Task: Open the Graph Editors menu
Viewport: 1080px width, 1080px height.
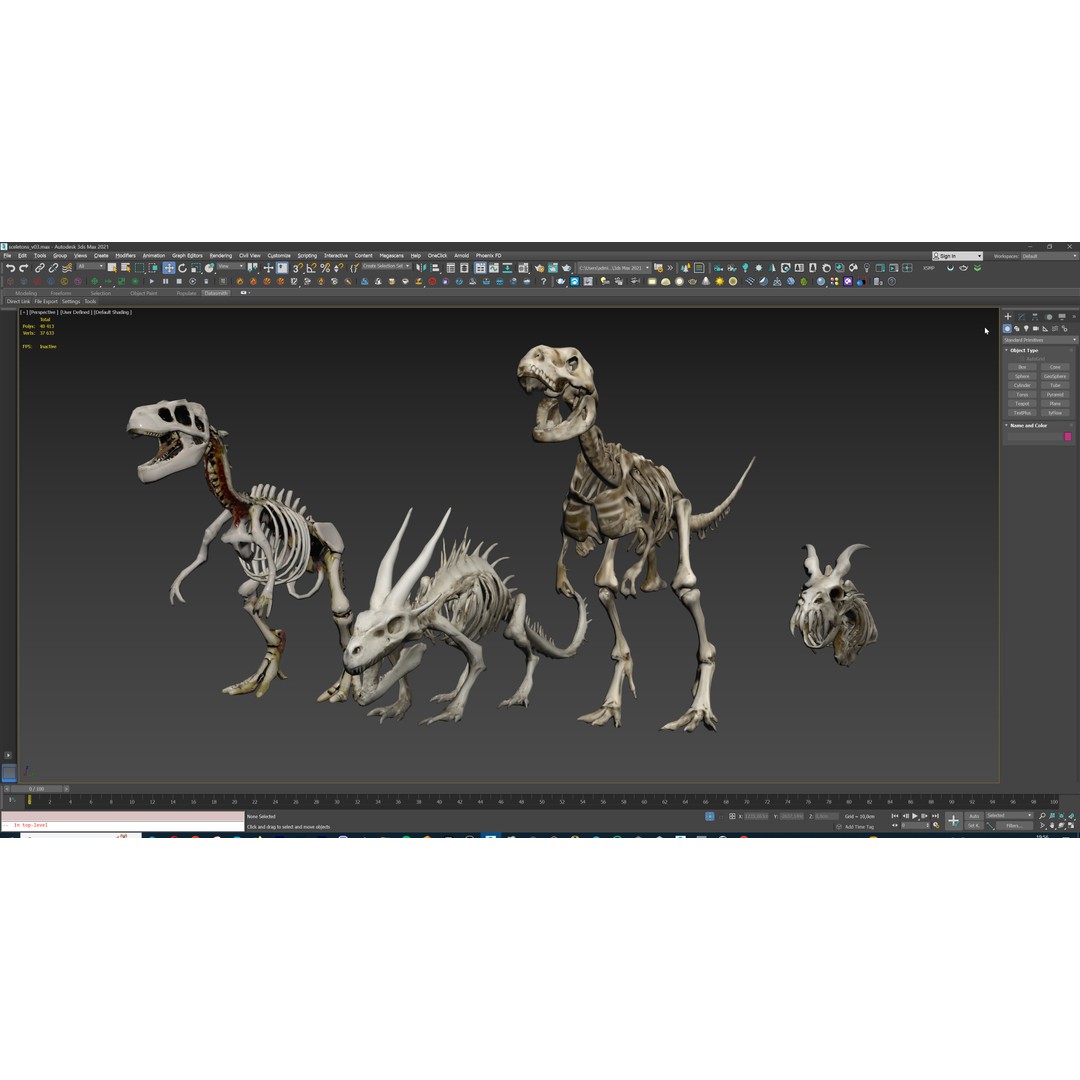Action: click(x=187, y=256)
